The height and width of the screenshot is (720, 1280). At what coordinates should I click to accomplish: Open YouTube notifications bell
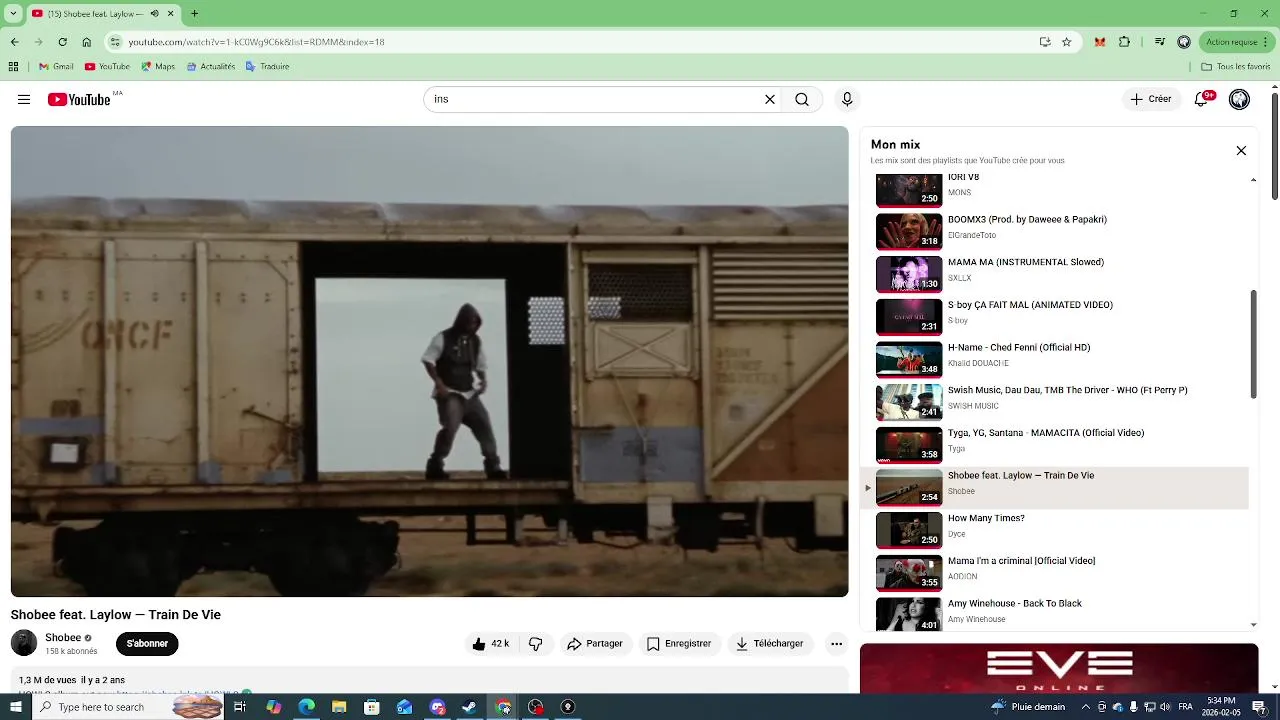coord(1202,99)
